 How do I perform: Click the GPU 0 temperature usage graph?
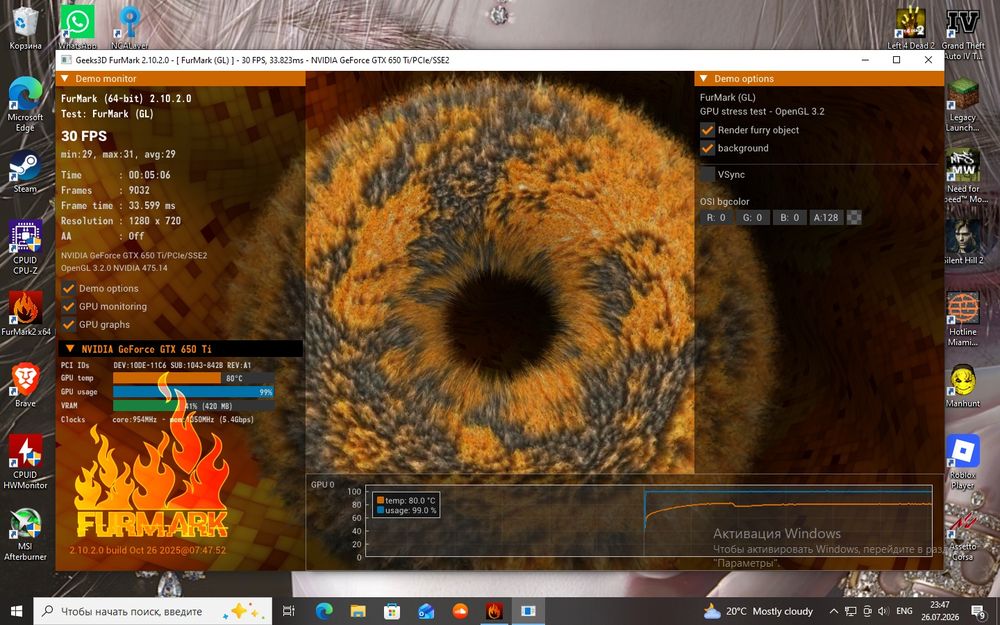(649, 520)
